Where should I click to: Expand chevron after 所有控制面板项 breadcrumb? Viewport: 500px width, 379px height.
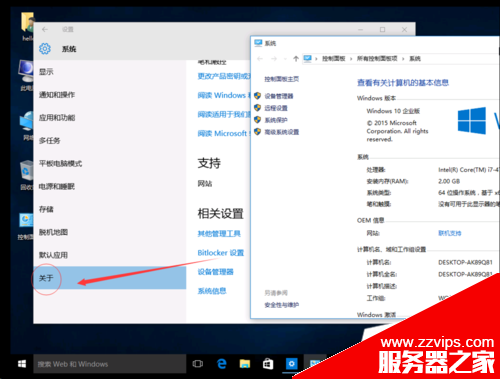click(403, 59)
